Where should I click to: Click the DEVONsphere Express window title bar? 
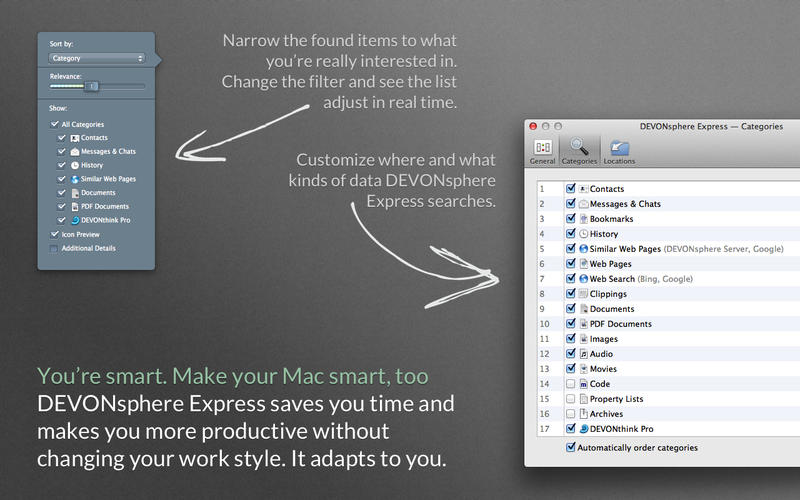click(x=711, y=127)
